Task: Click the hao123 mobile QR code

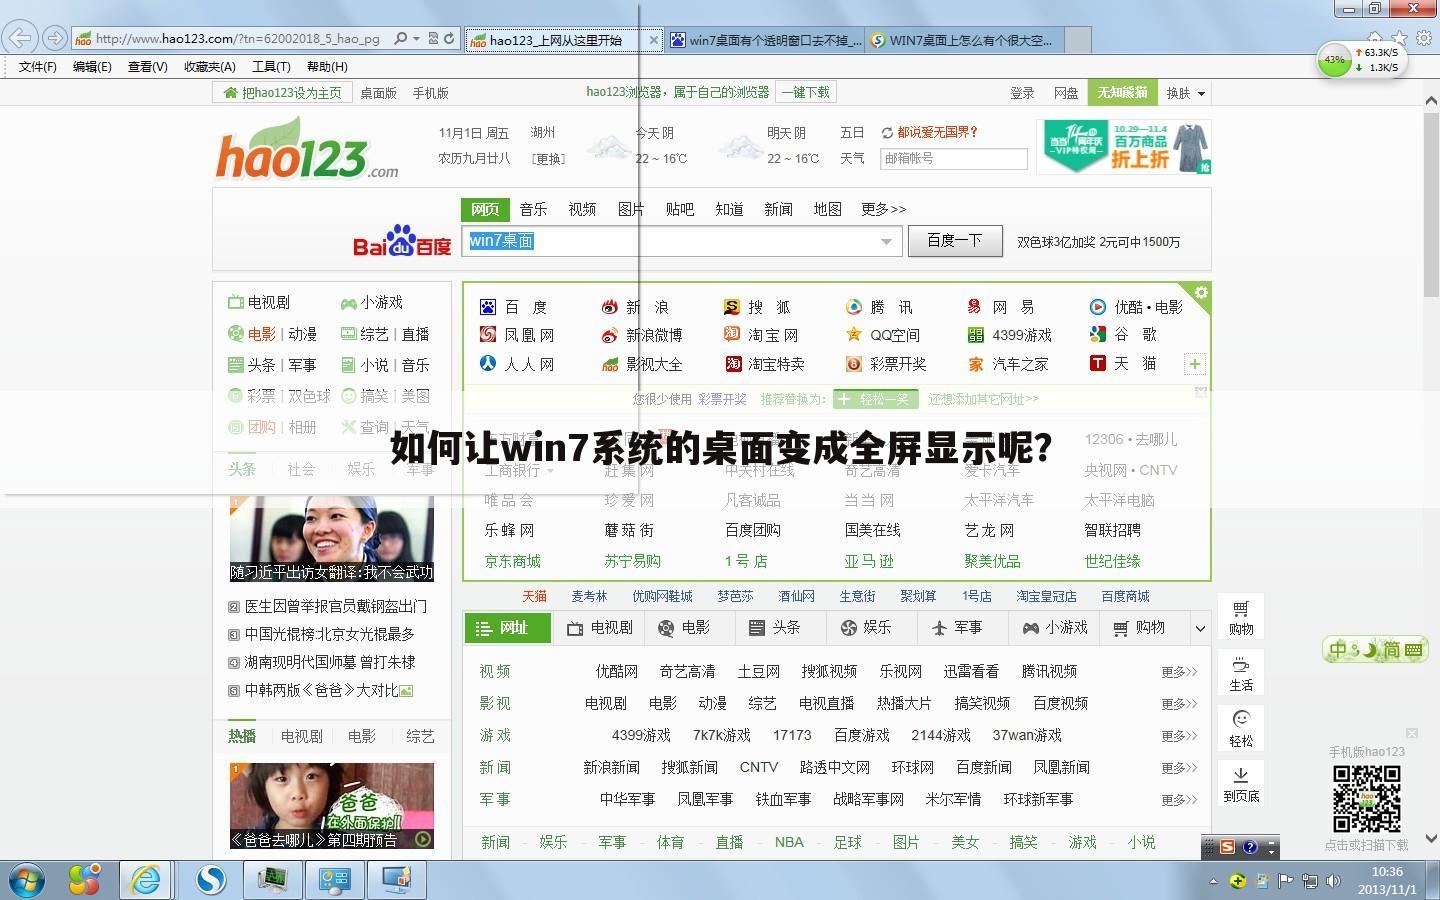Action: [x=1366, y=799]
